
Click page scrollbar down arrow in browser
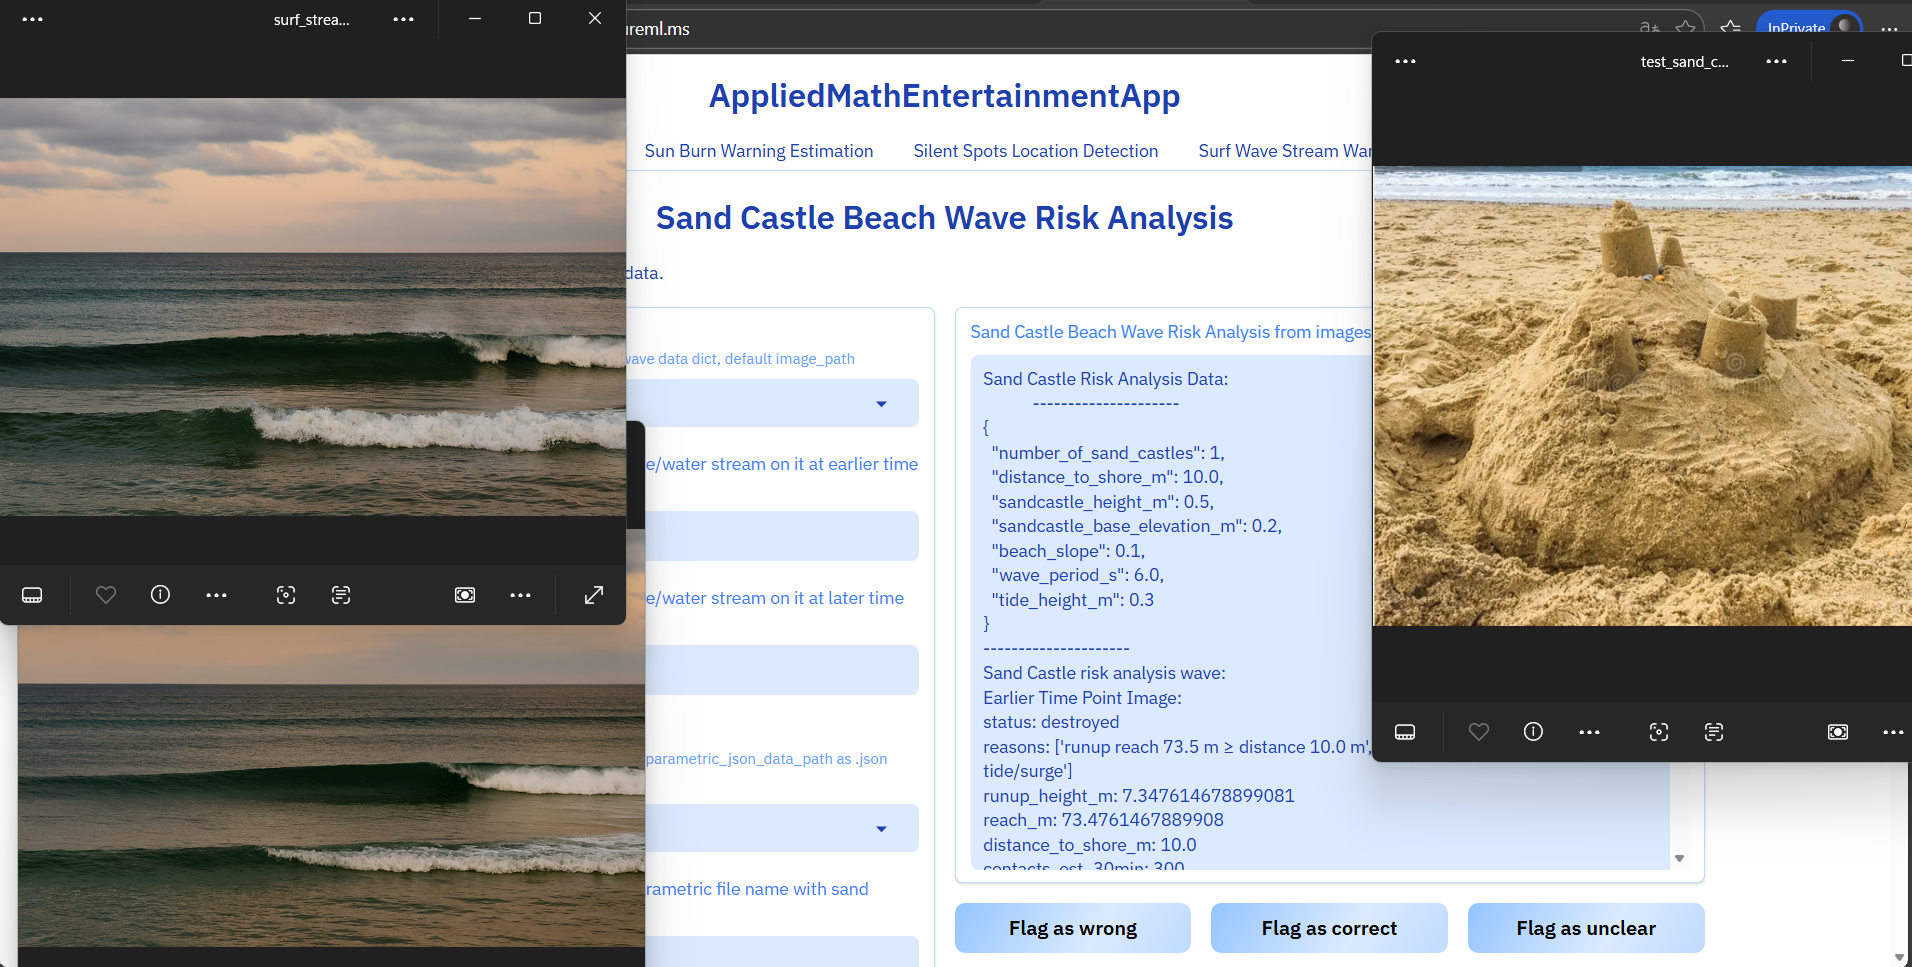(x=1898, y=957)
